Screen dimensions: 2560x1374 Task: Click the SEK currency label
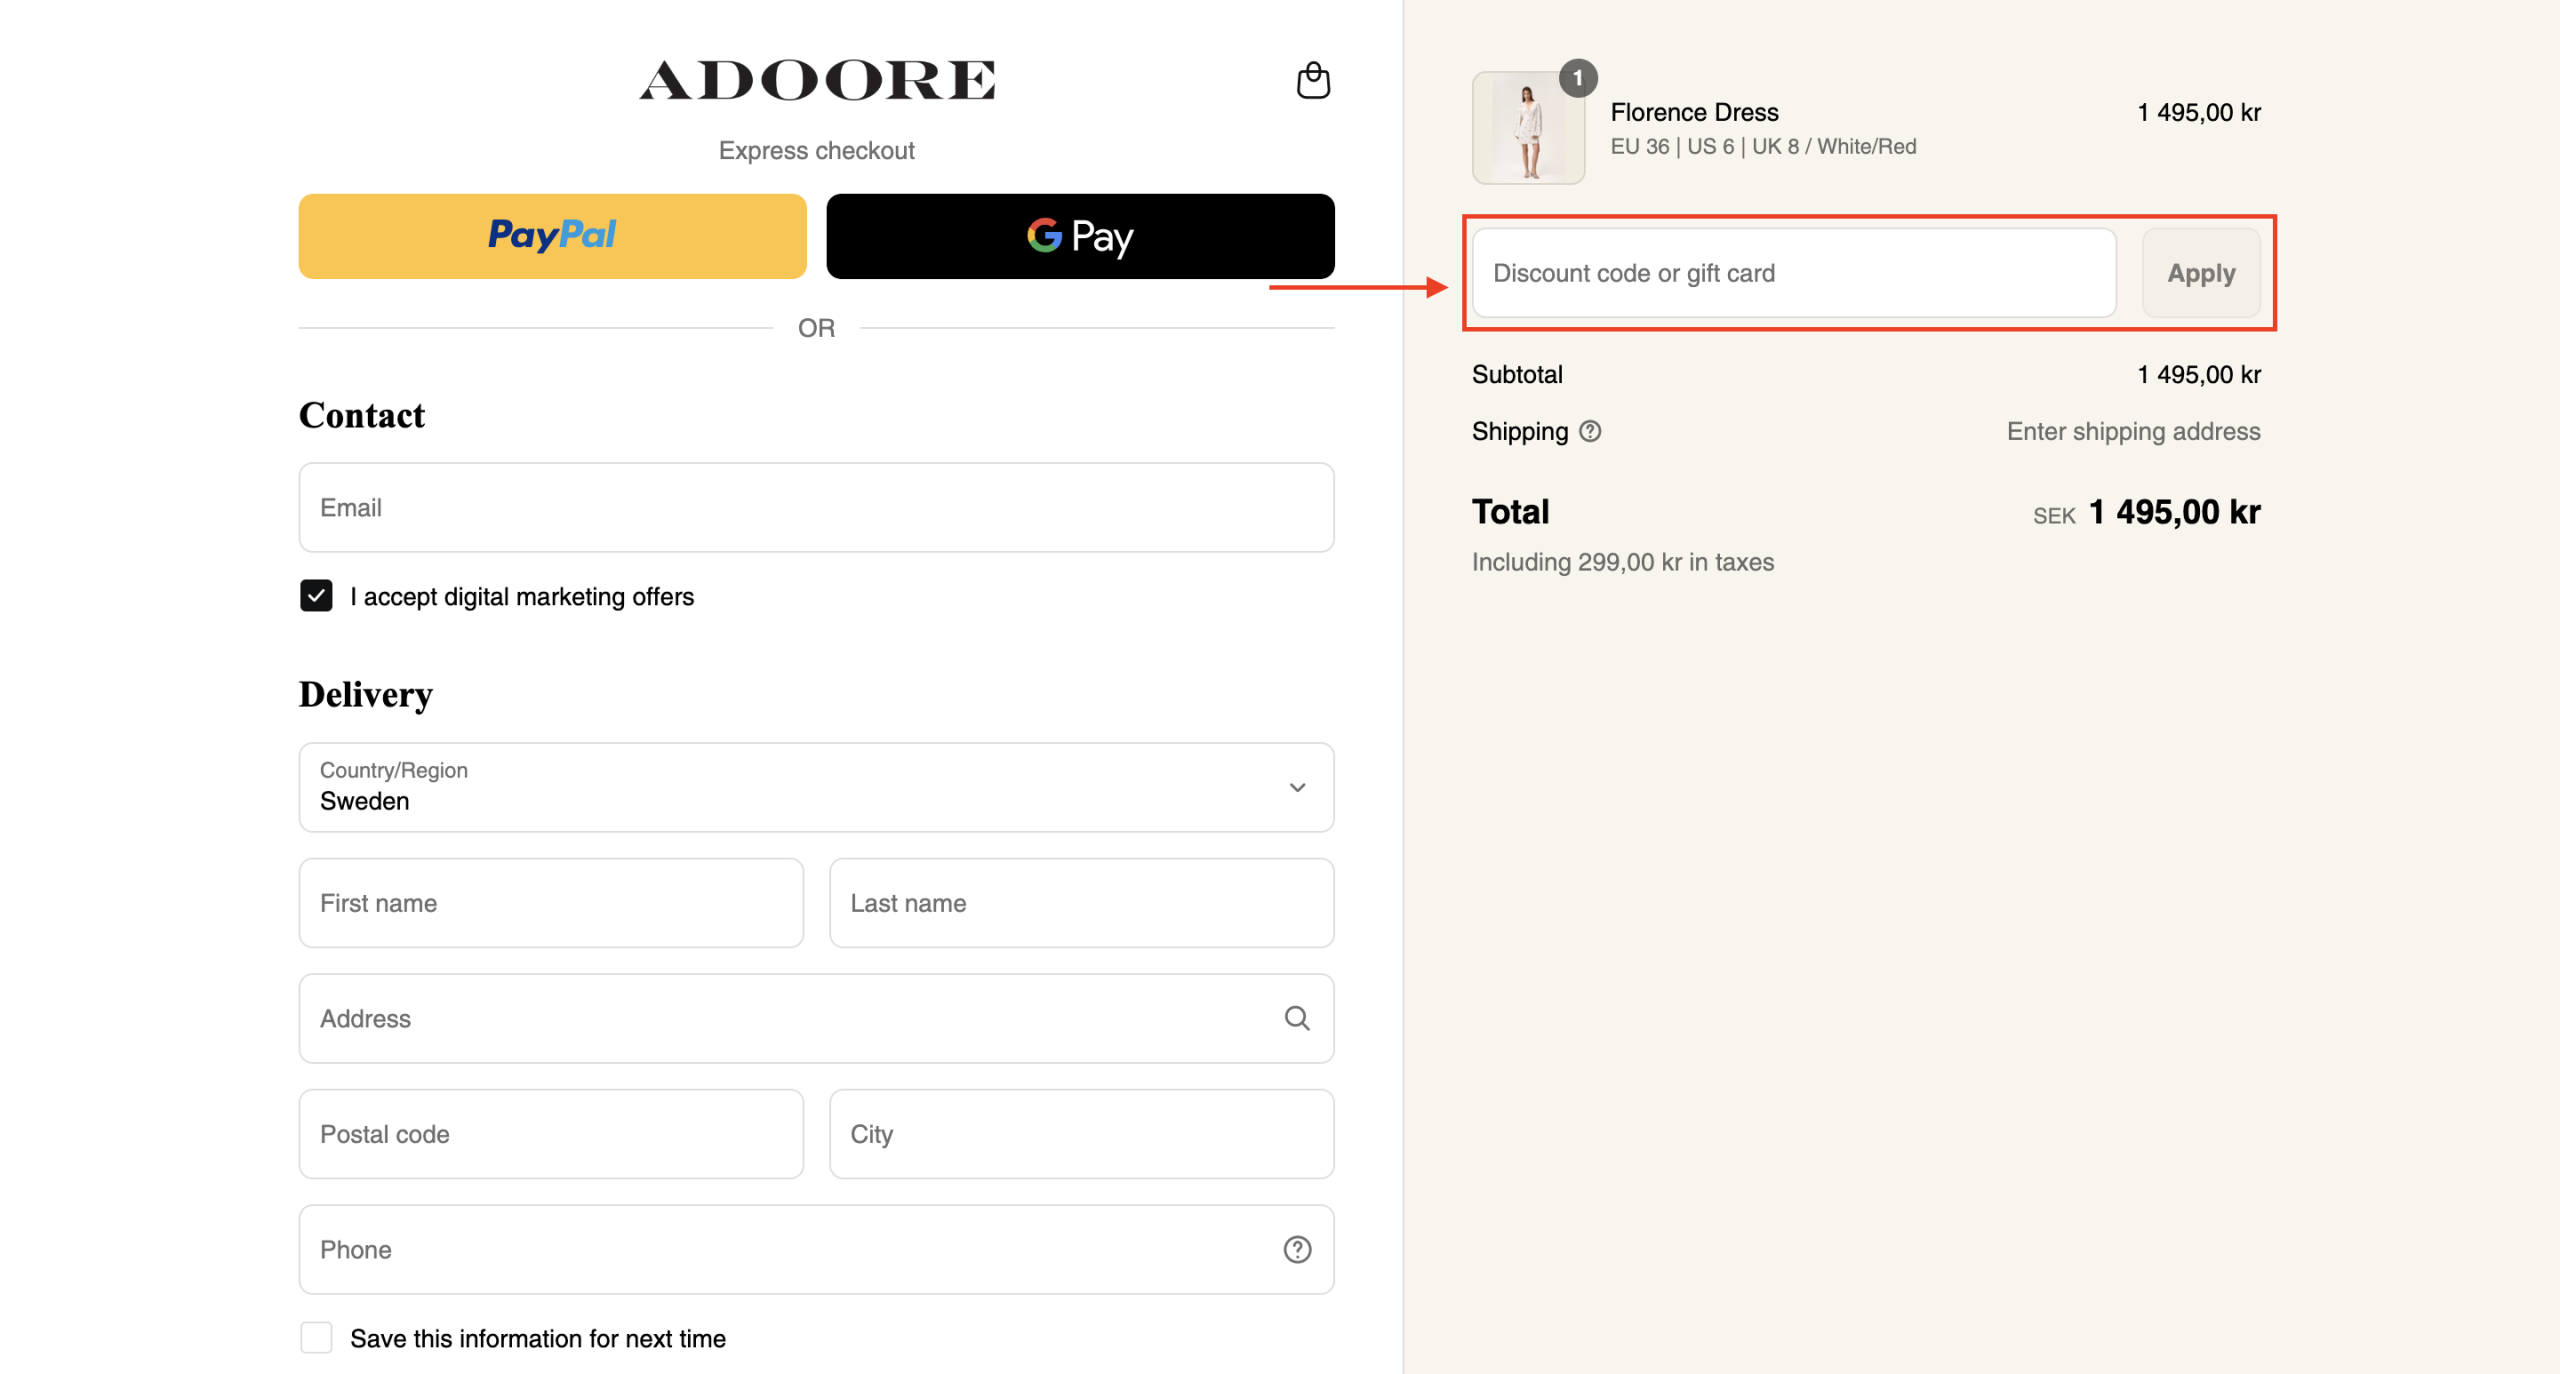click(2054, 516)
